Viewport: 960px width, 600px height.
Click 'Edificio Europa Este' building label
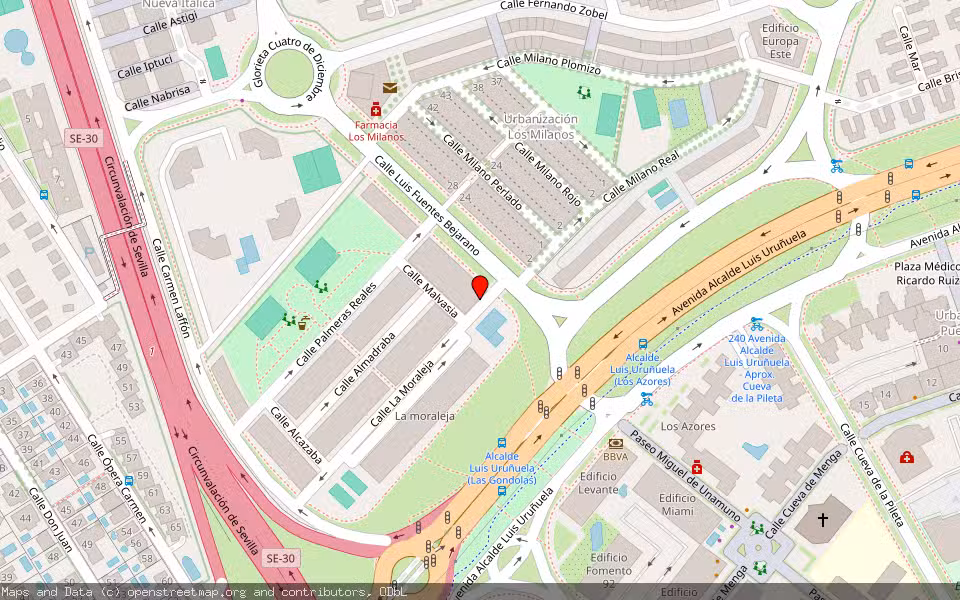pyautogui.click(x=780, y=41)
